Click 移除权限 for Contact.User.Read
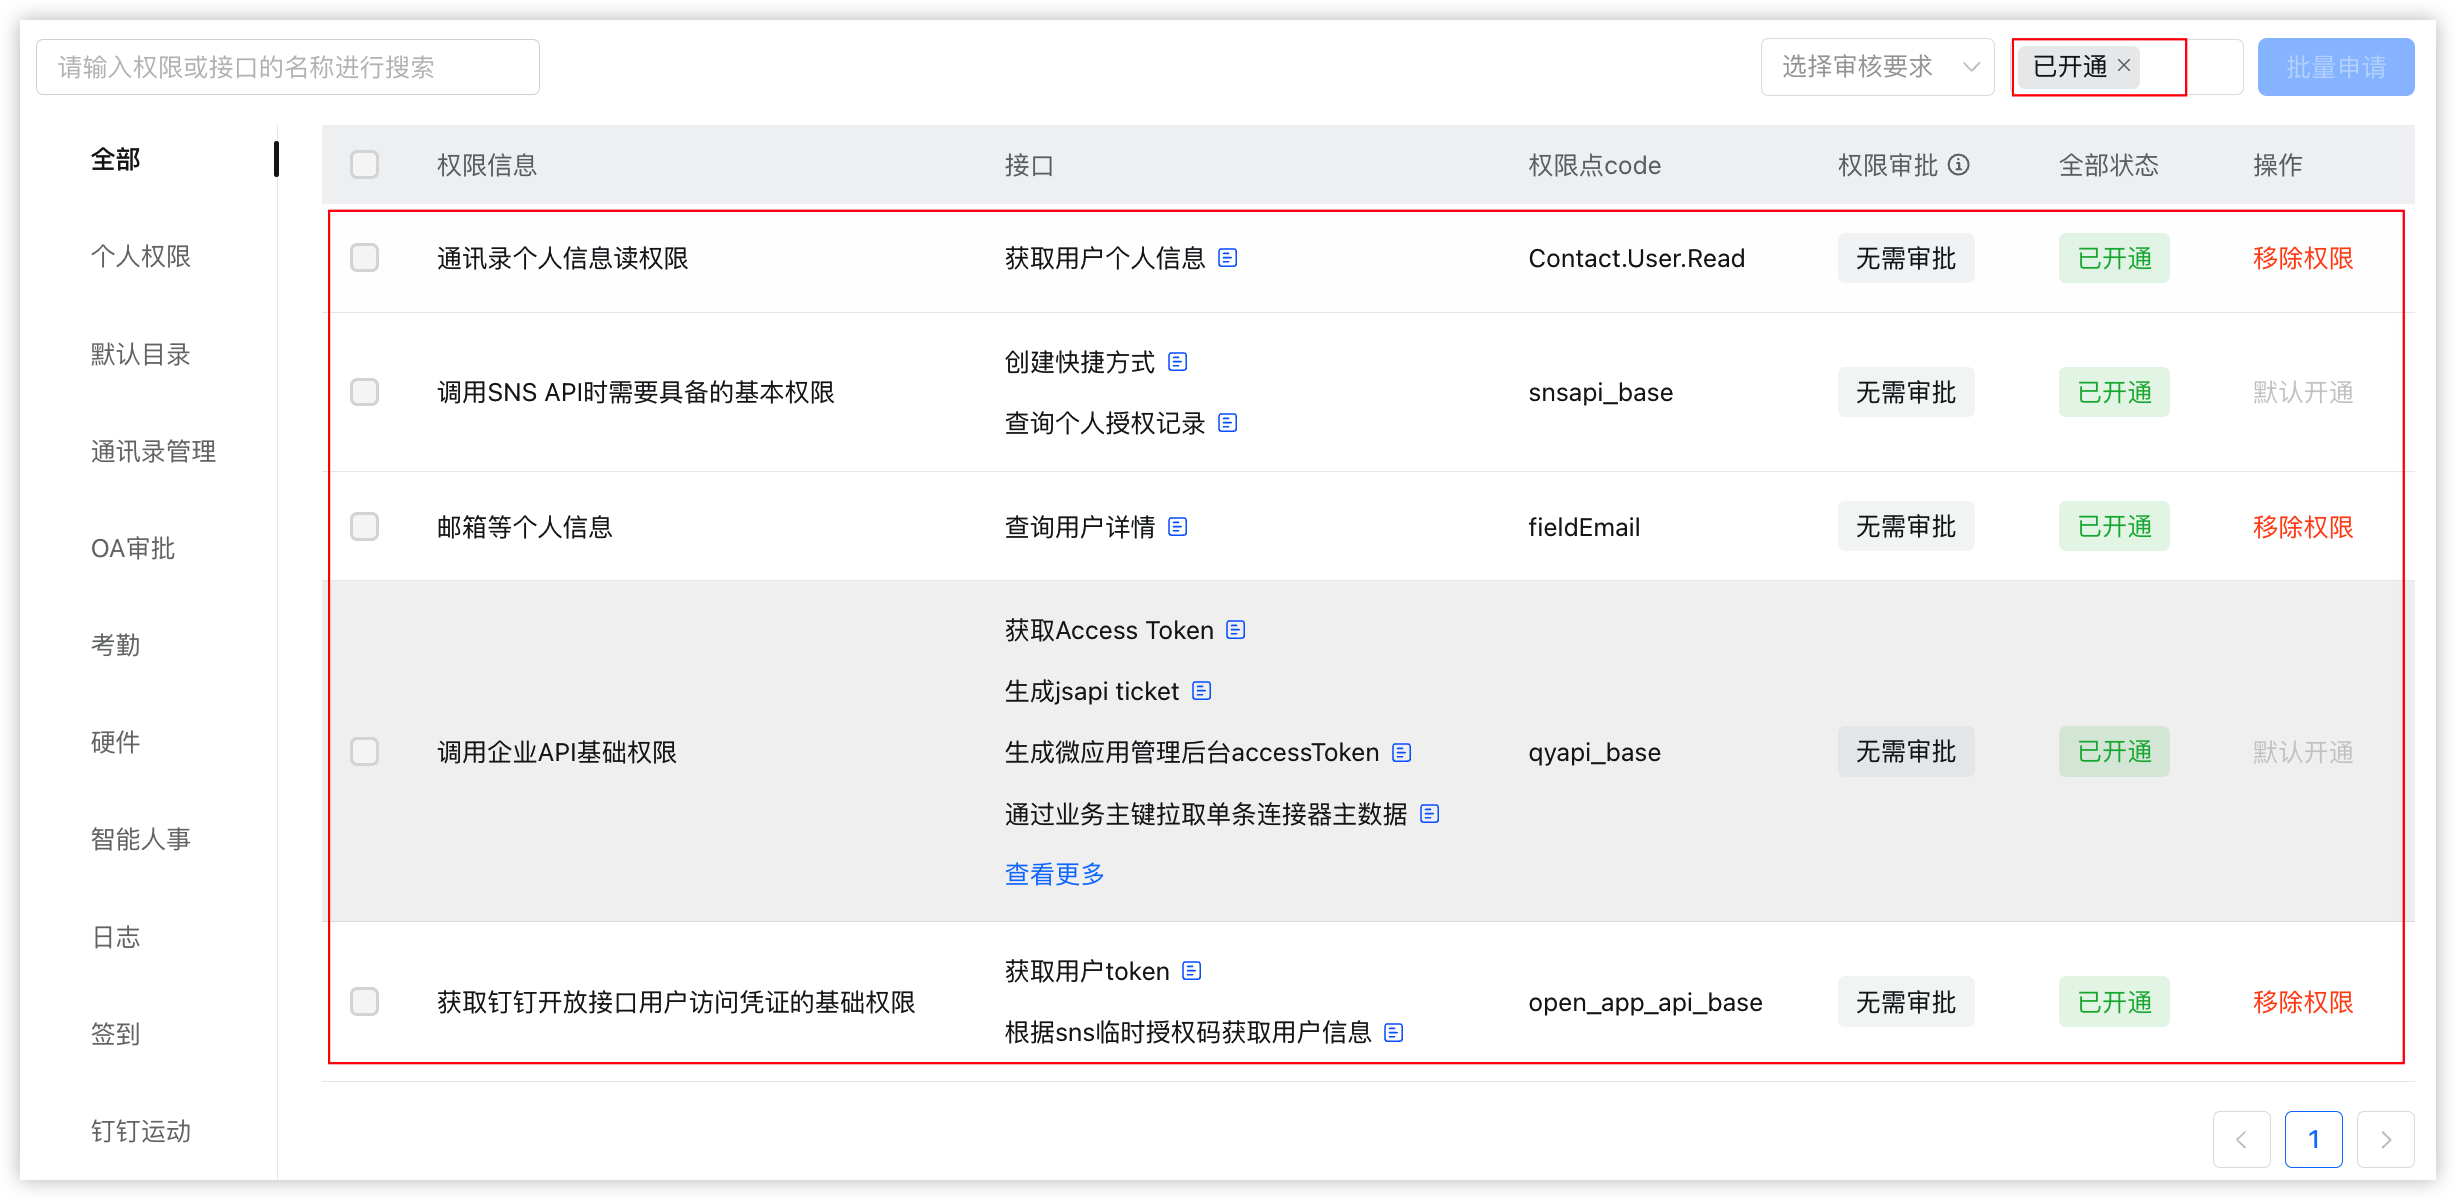The width and height of the screenshot is (2456, 1200). 2302,258
